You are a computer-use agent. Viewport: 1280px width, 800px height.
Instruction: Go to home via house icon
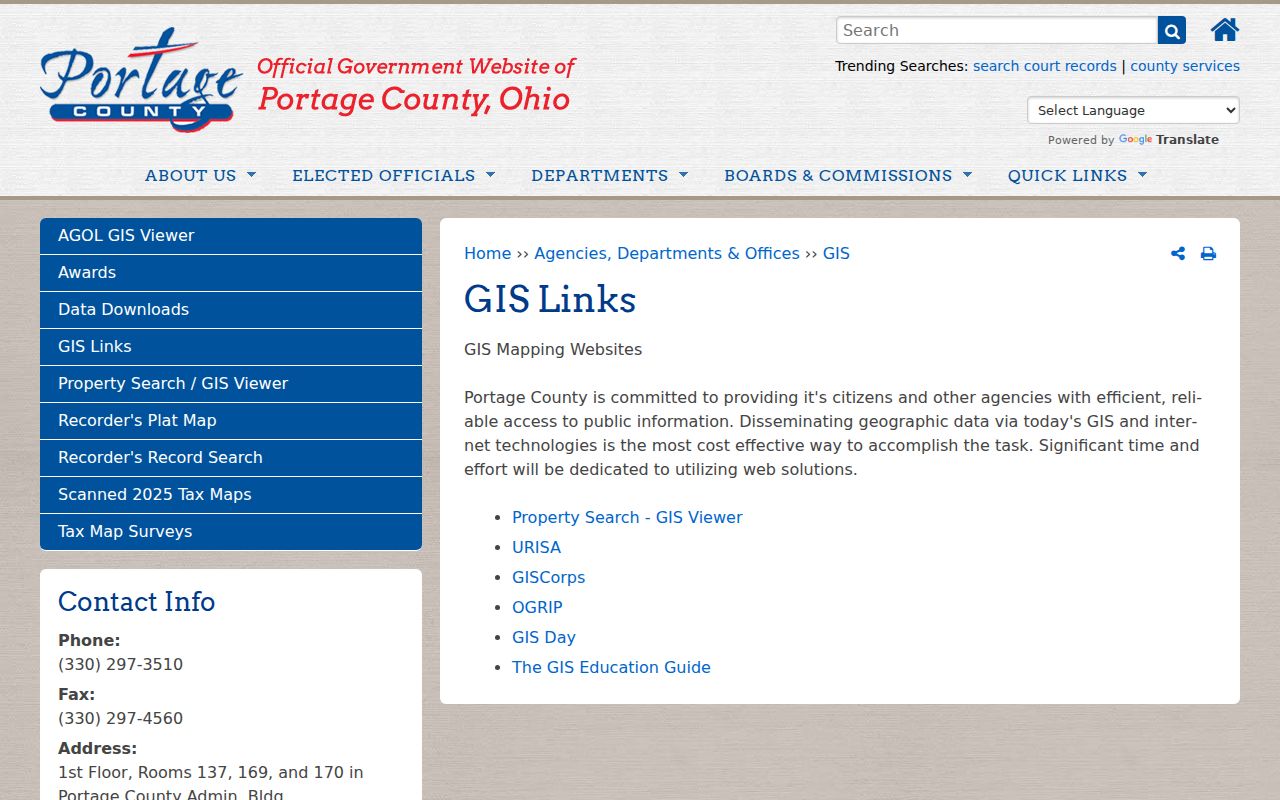click(1225, 30)
